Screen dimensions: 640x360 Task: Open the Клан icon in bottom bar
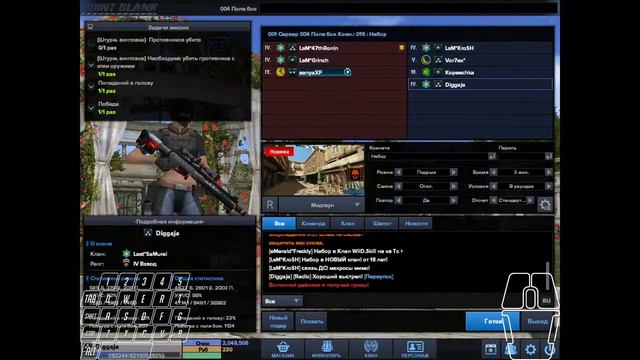[371, 349]
